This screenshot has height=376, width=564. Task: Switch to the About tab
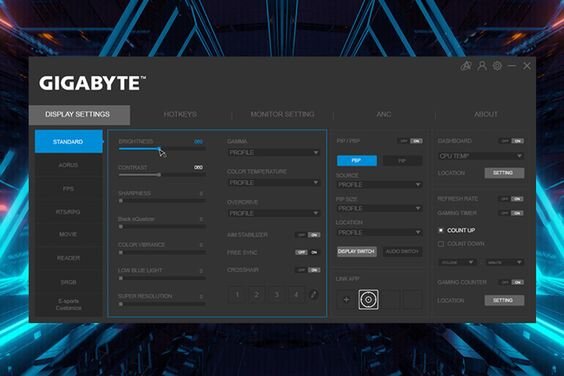[x=486, y=115]
